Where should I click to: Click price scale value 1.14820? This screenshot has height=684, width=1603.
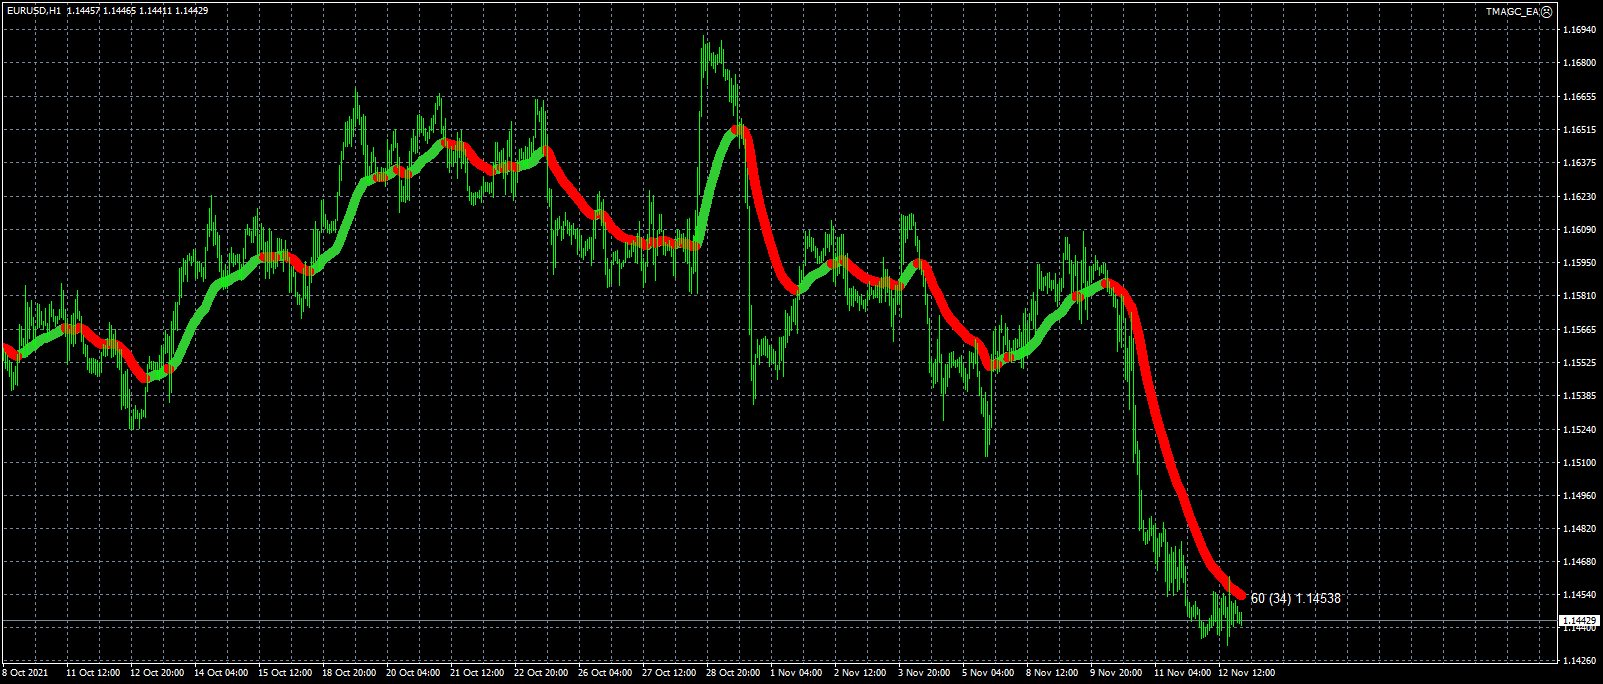coord(1579,529)
